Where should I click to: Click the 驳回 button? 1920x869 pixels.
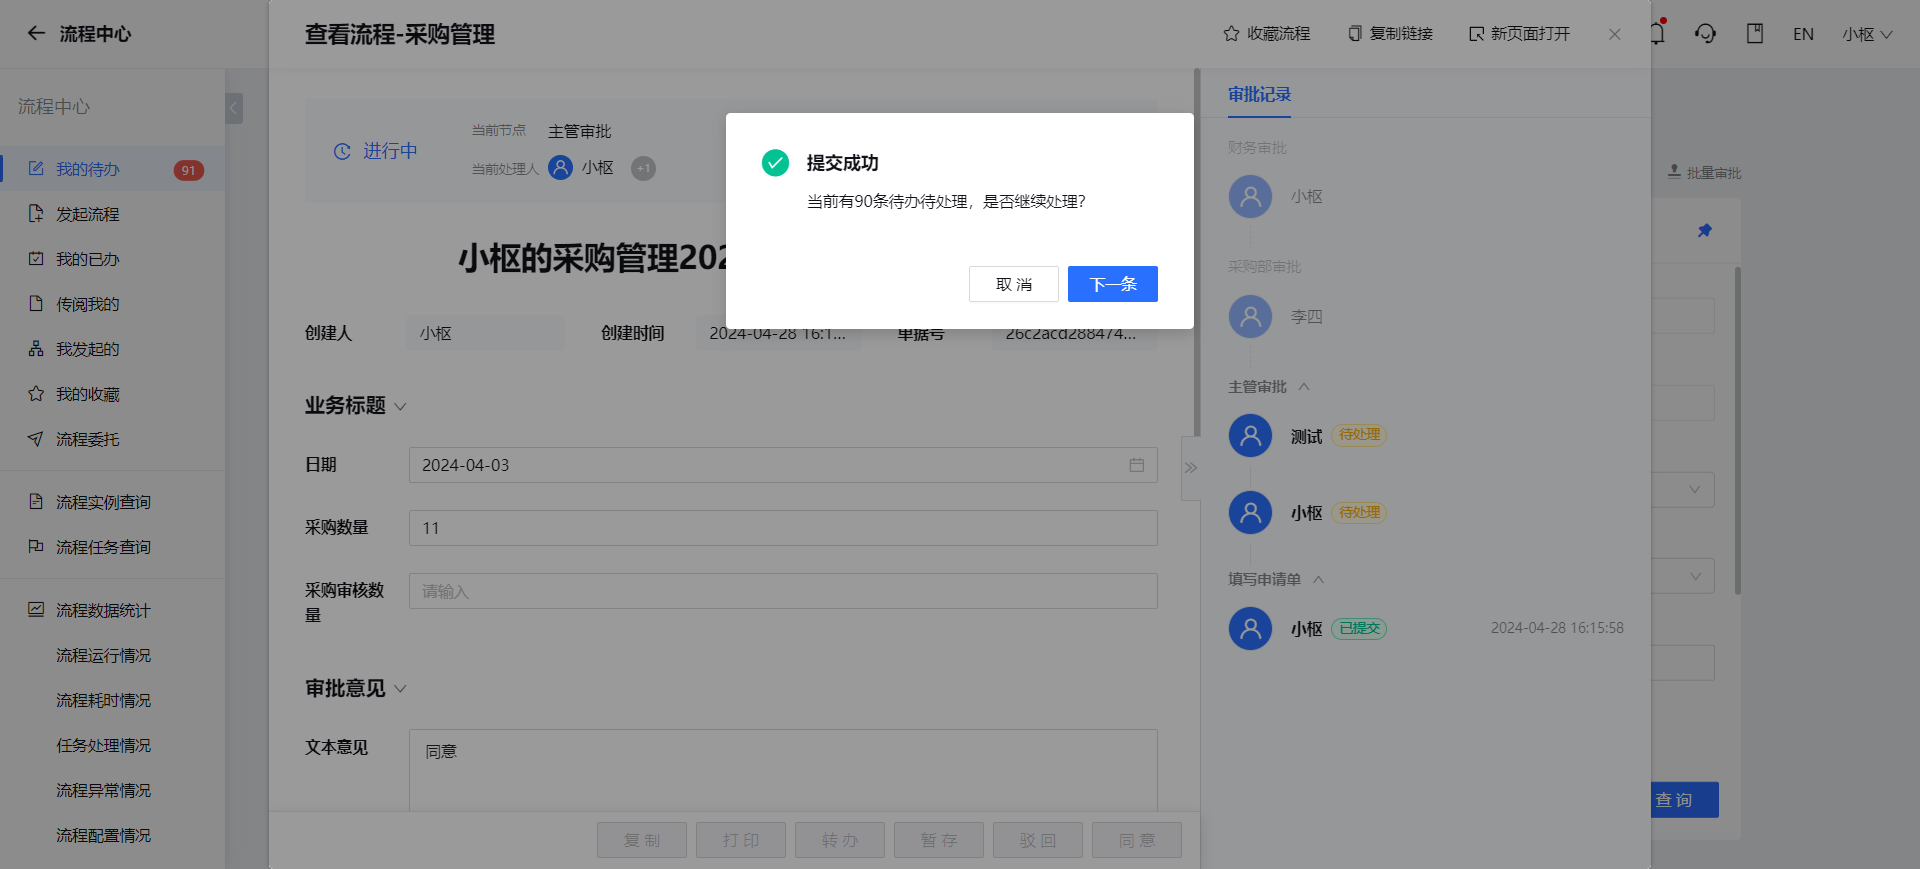click(x=1038, y=840)
